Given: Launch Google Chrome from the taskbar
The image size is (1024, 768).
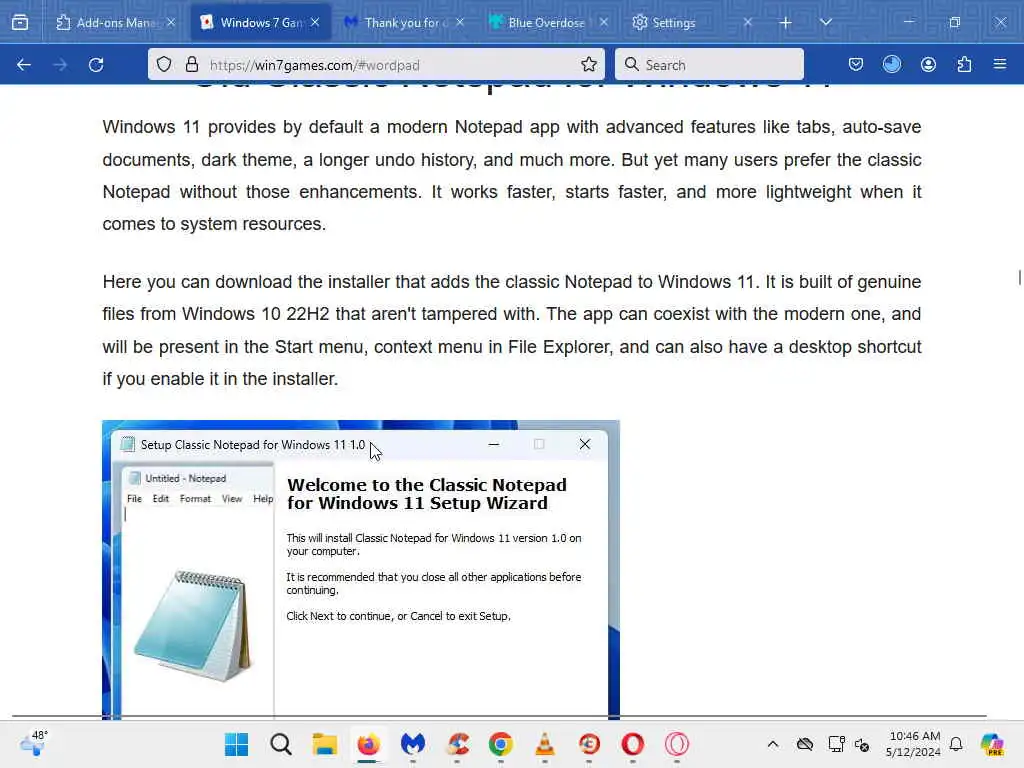Looking at the screenshot, I should coord(501,744).
